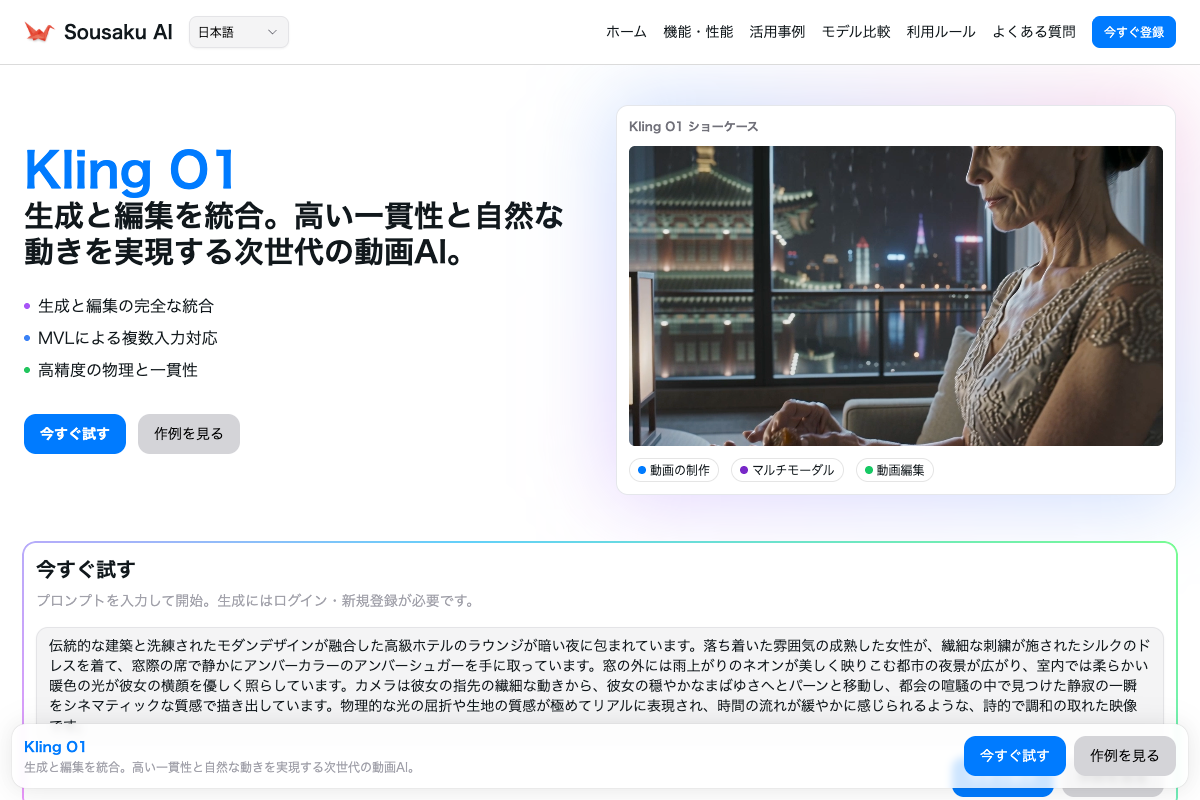This screenshot has width=1200, height=800.
Task: Open よくある質問 navigation link
Action: click(1034, 32)
